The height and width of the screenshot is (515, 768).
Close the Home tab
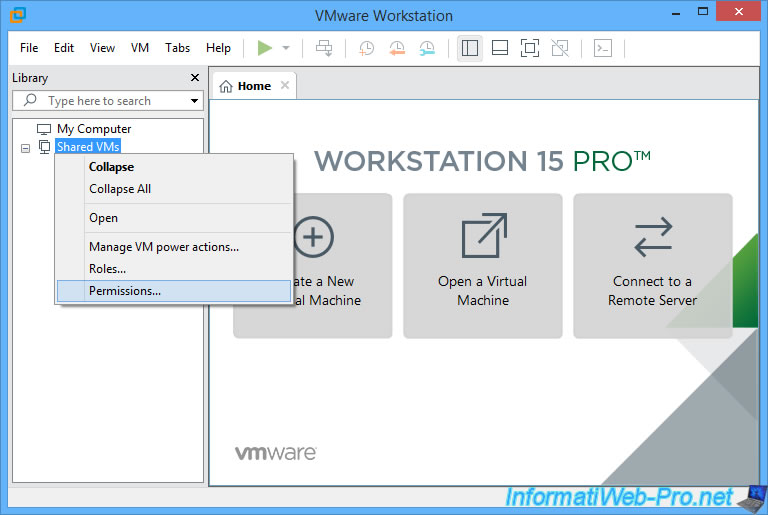(285, 85)
